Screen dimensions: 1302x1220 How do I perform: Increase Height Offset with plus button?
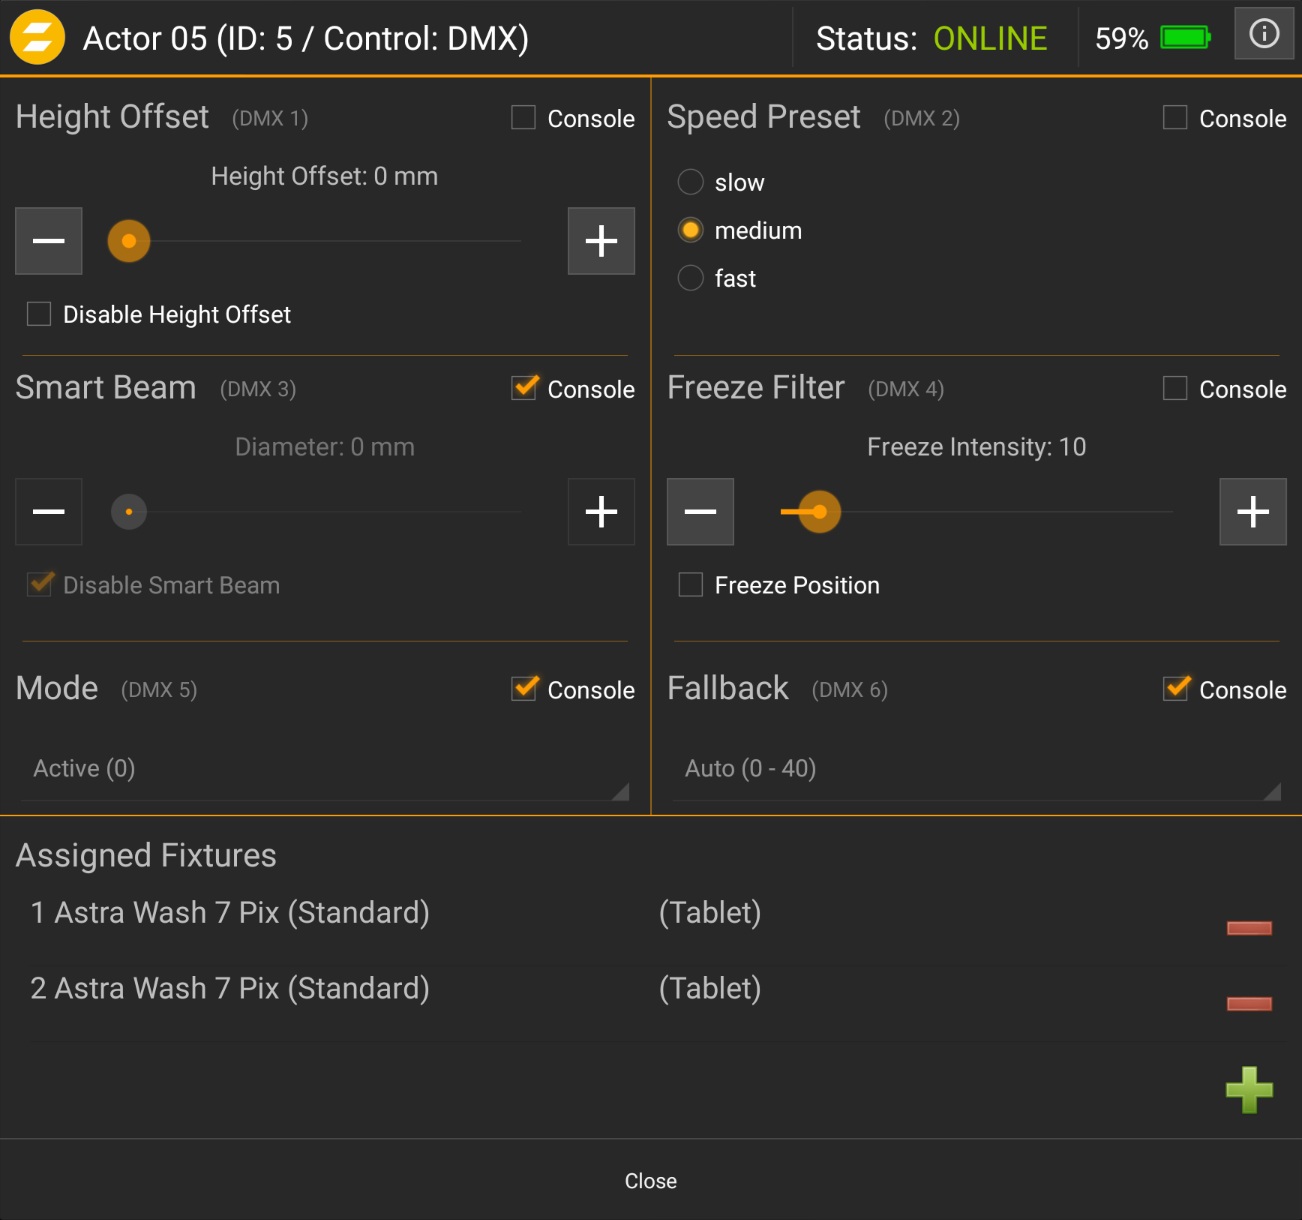(x=601, y=241)
